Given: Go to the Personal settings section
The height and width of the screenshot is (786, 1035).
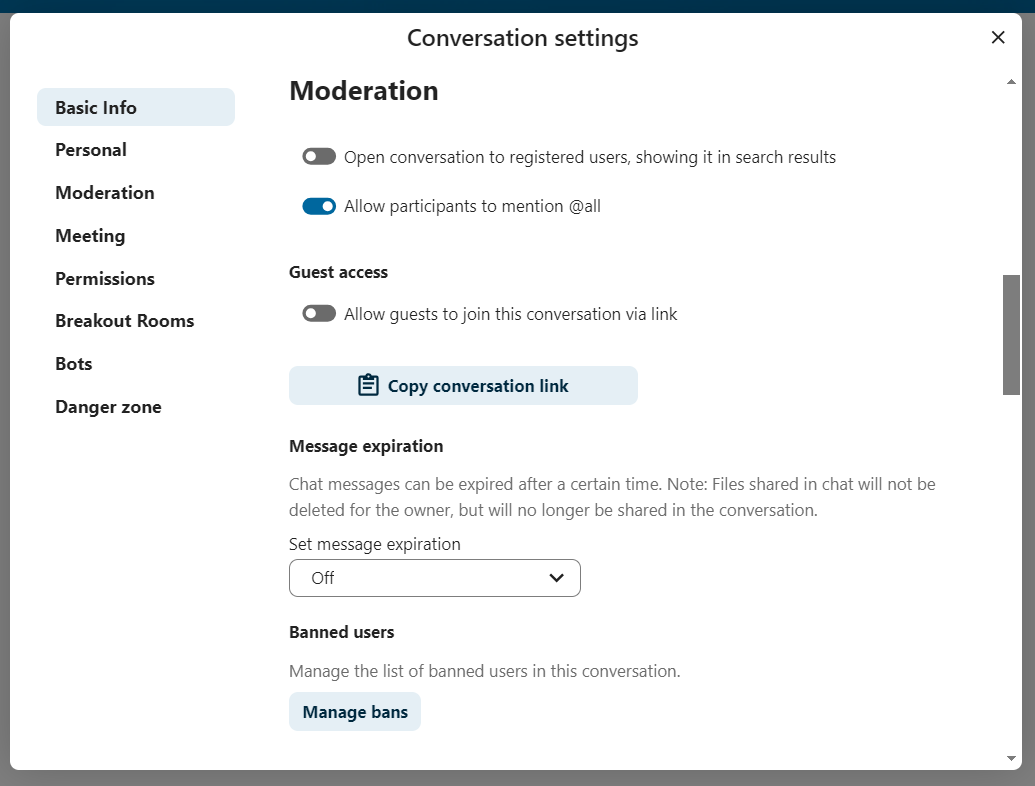Looking at the screenshot, I should (x=91, y=150).
